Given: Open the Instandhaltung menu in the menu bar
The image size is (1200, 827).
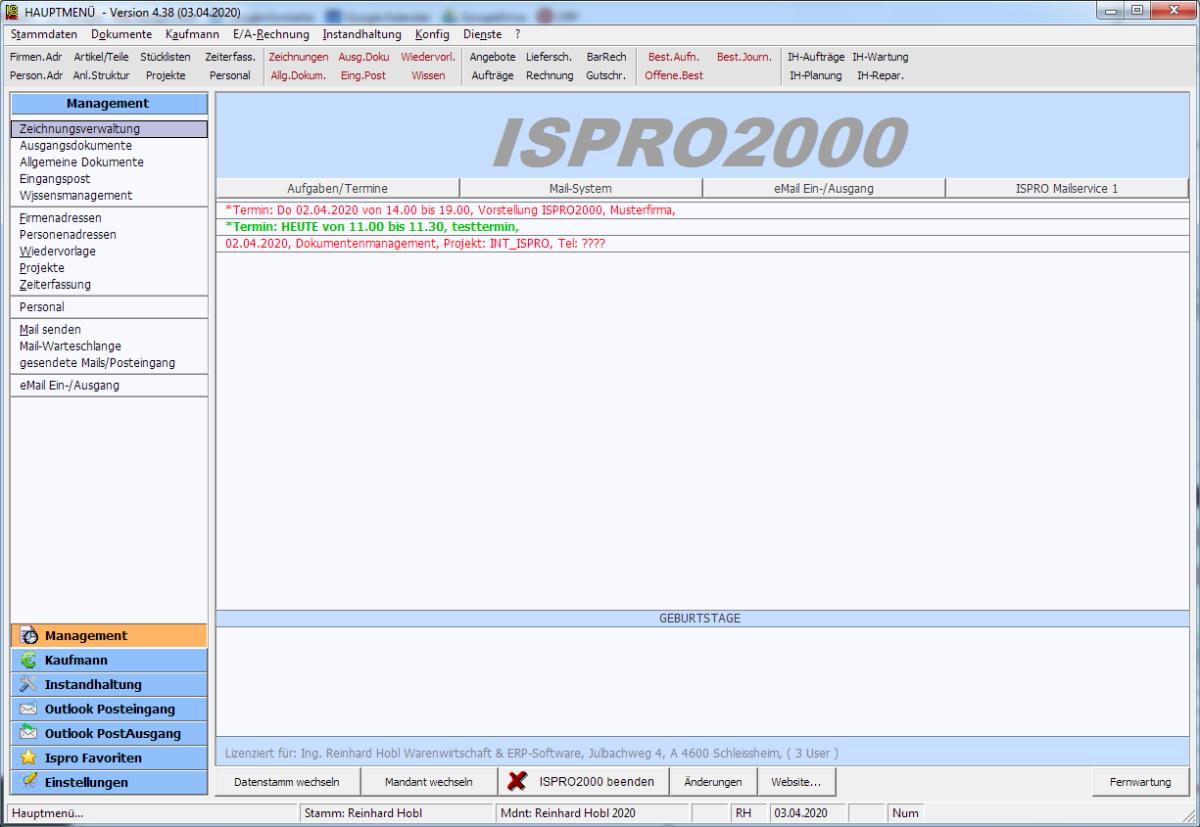Looking at the screenshot, I should click(x=362, y=35).
